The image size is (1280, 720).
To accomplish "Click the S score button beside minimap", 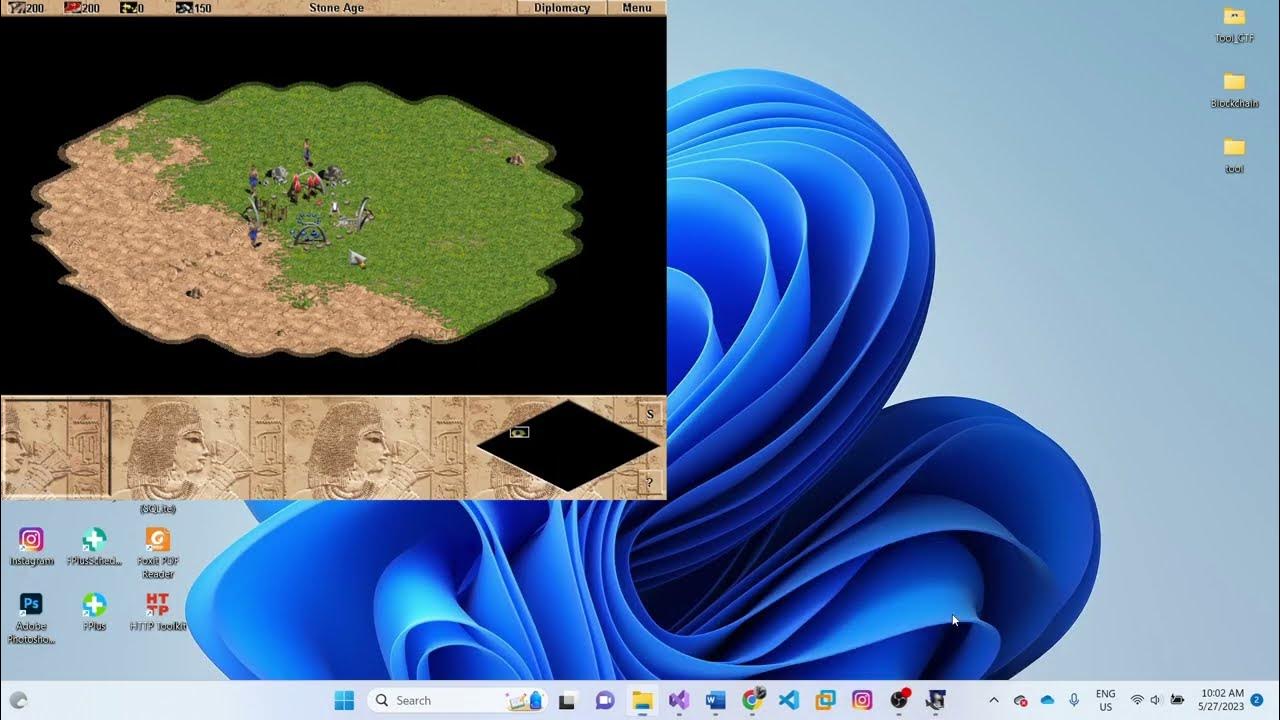I will coord(650,414).
